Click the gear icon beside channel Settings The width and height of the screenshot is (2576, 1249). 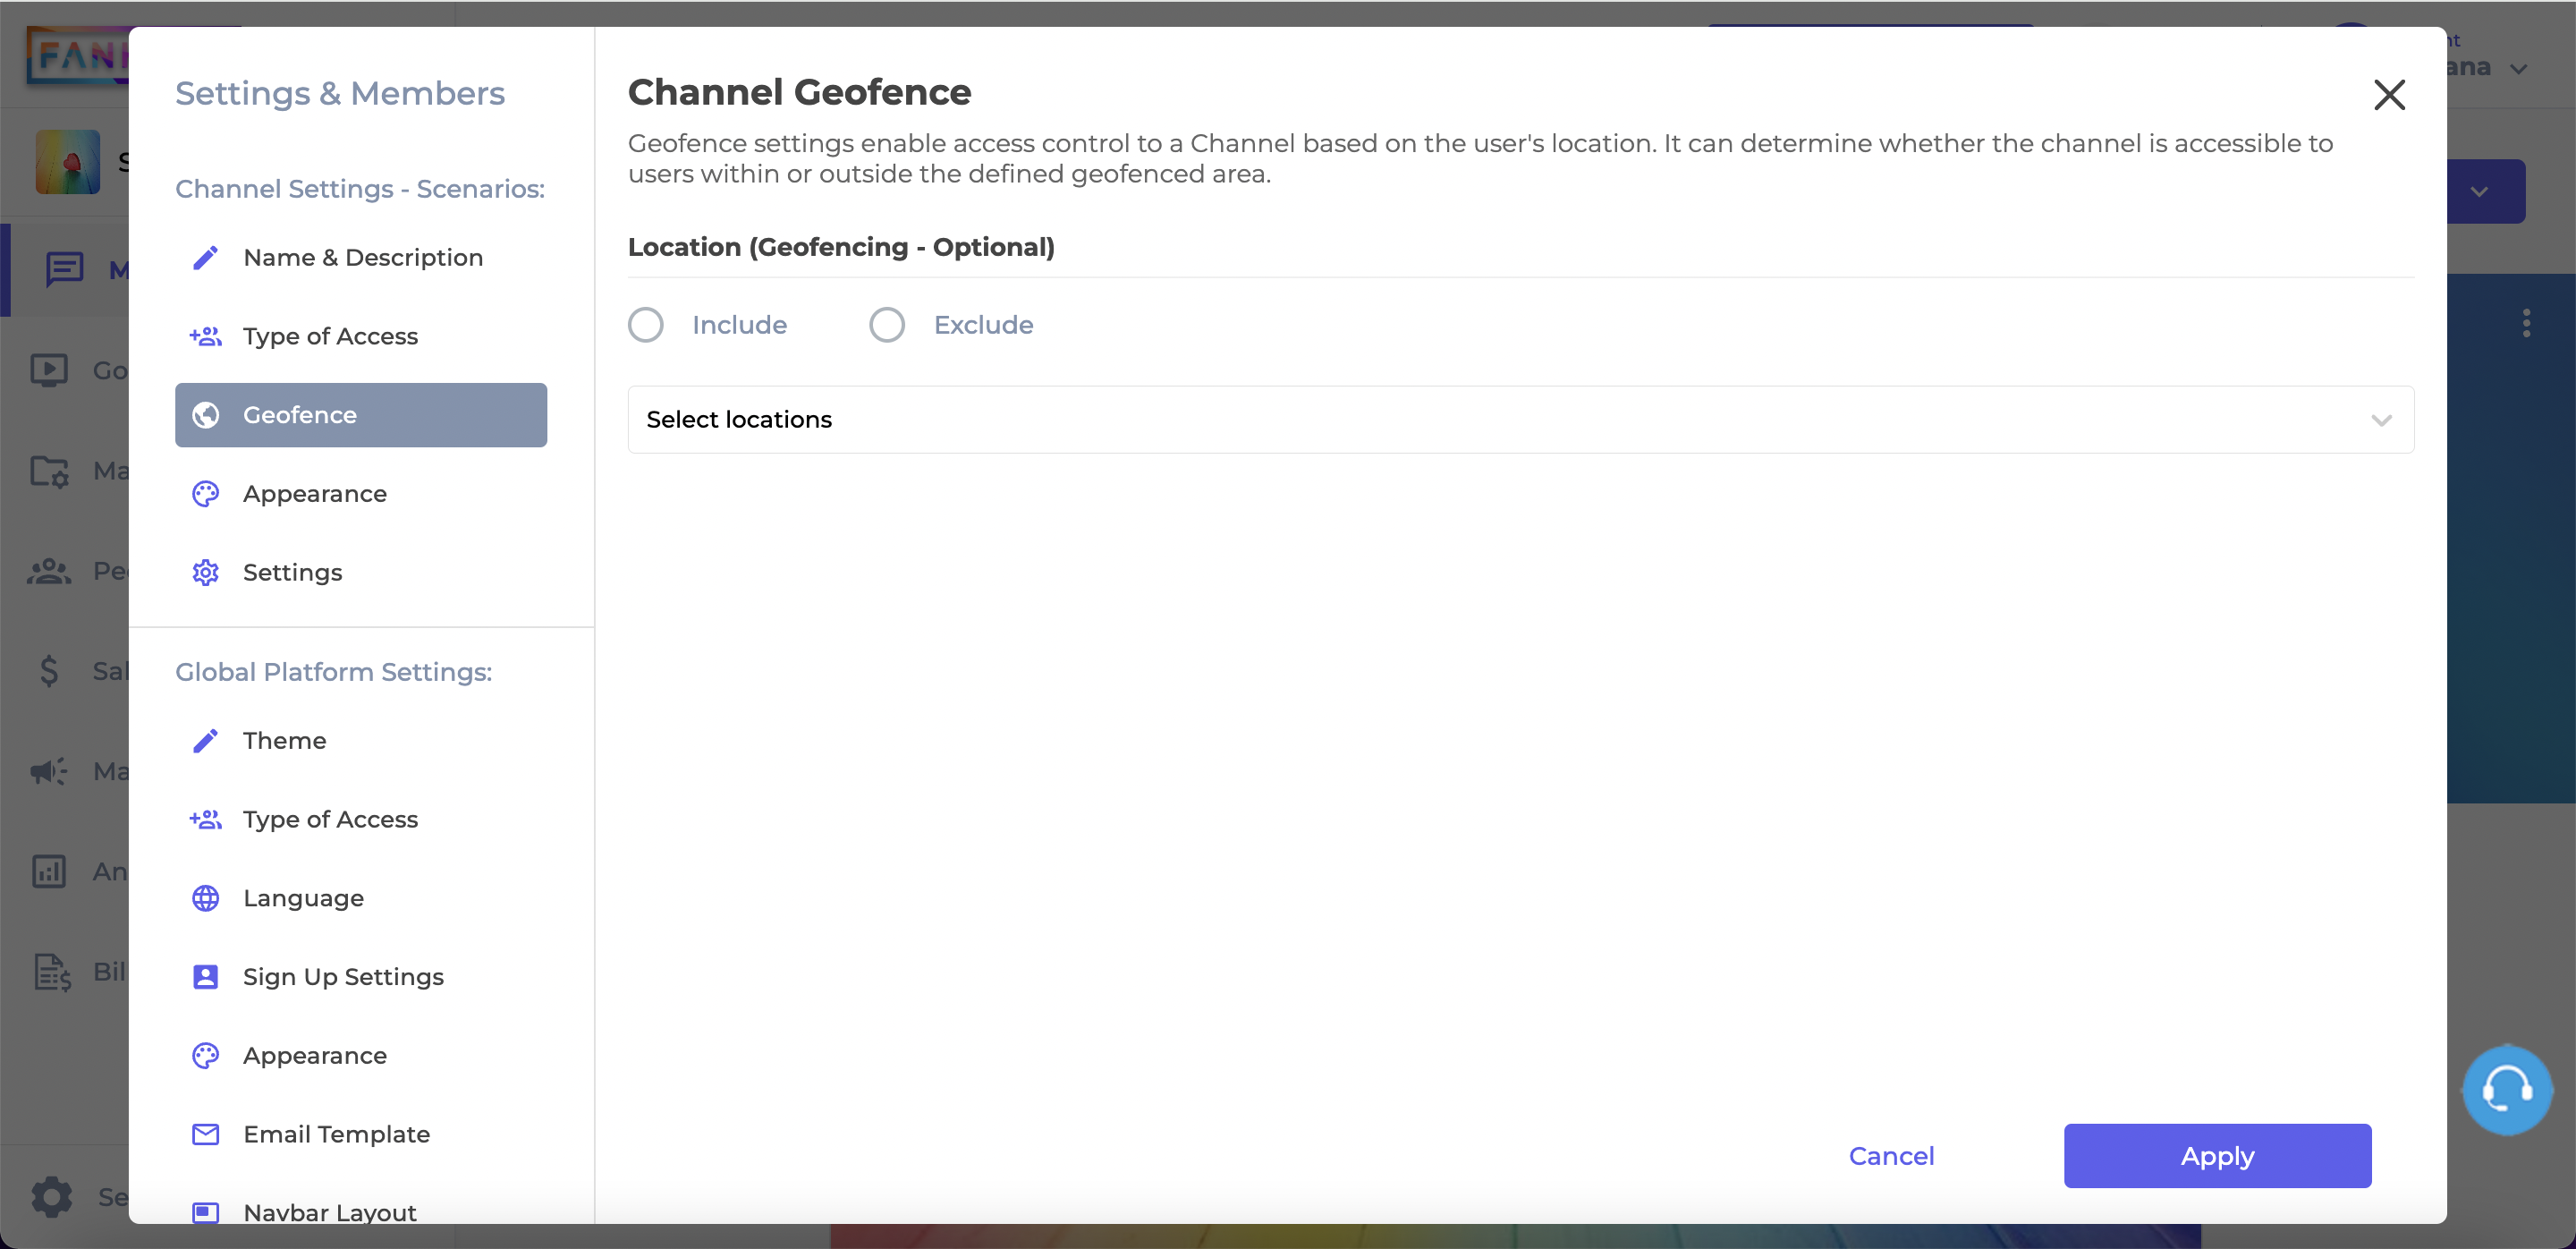pos(205,572)
